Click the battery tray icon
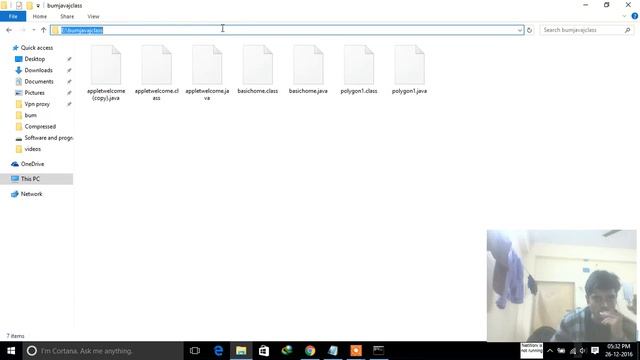The width and height of the screenshot is (640, 360). point(561,351)
